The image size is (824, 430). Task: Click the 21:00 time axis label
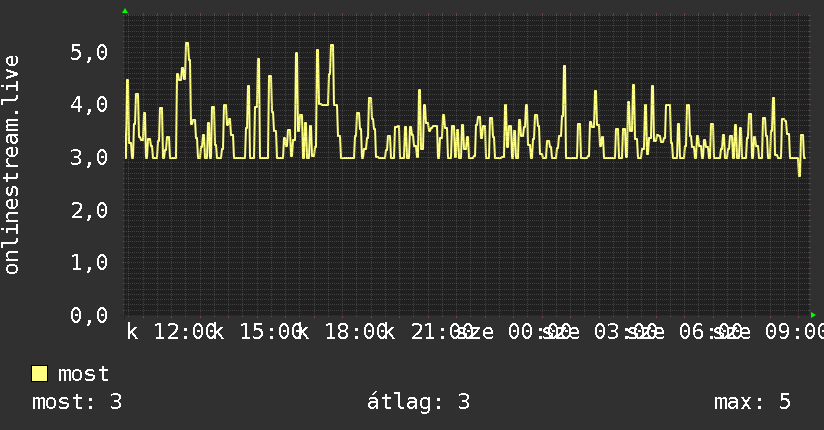tap(442, 332)
